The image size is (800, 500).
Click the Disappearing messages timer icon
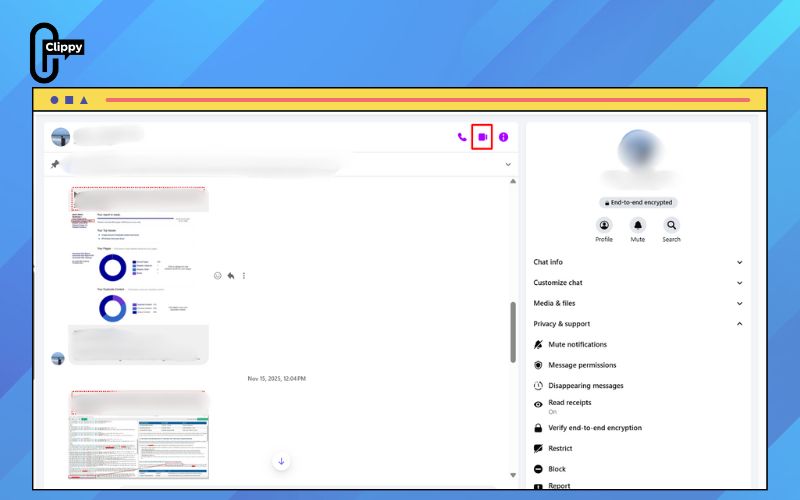pos(538,386)
